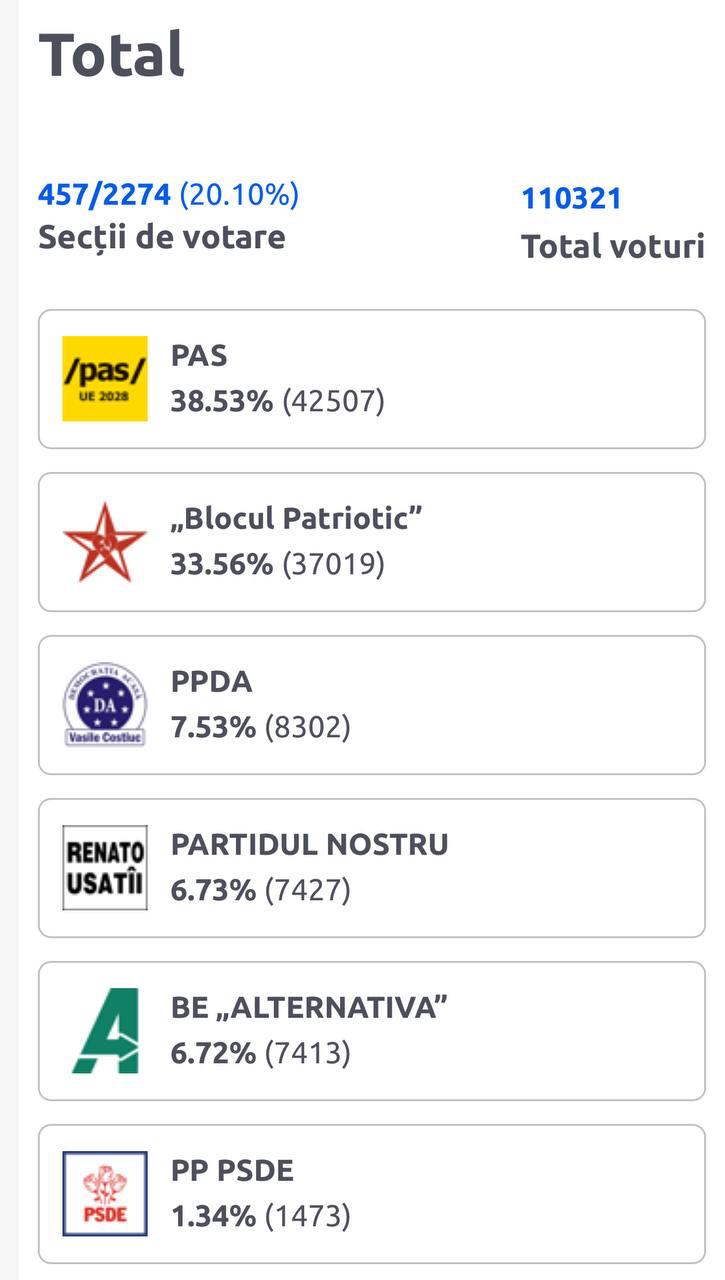Click the 38.53% PAS vote percentage
This screenshot has height=1280, width=725.
221,402
